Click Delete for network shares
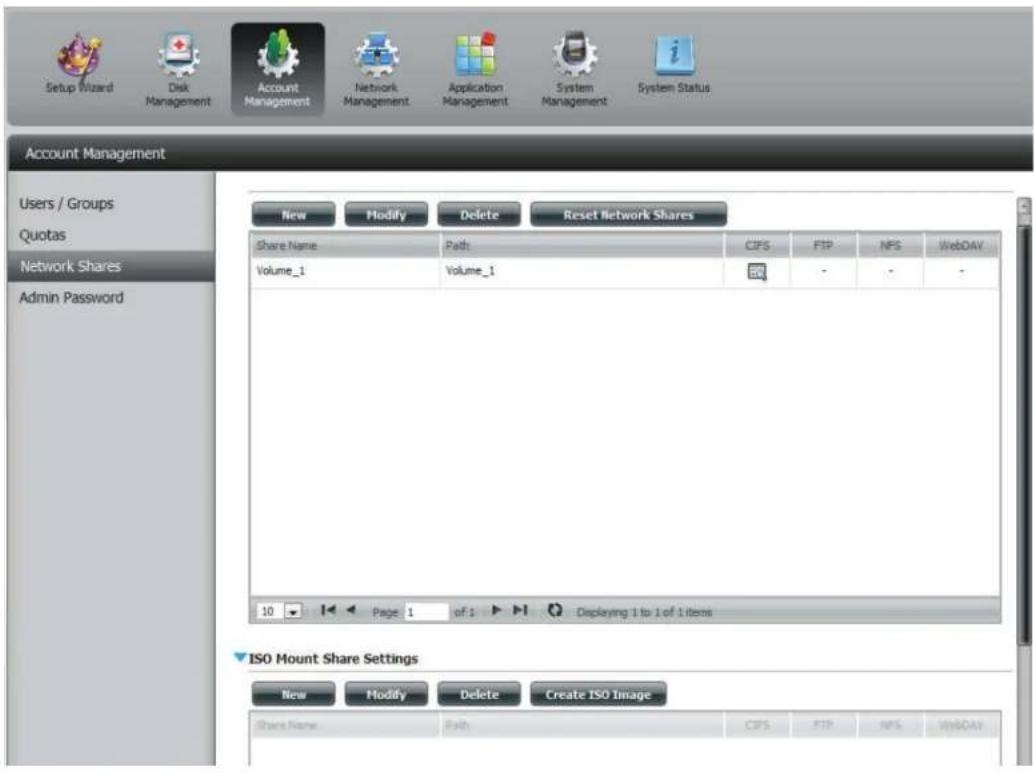The width and height of the screenshot is (1034, 773). 479,215
